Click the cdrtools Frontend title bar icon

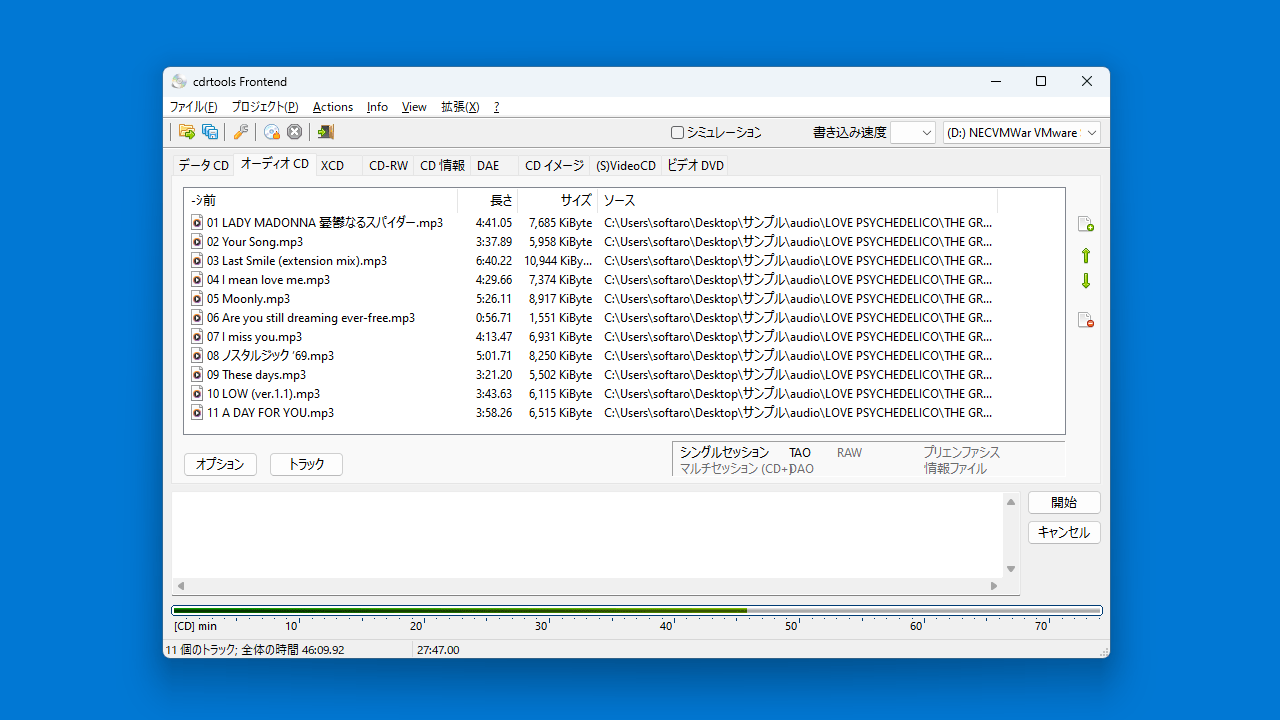point(179,82)
